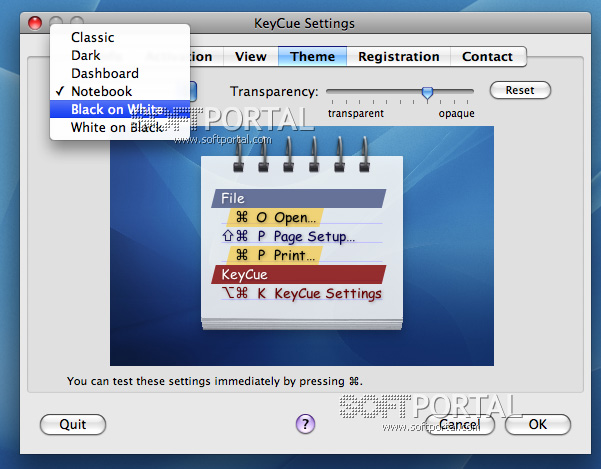Open help with the question mark icon
Image resolution: width=601 pixels, height=469 pixels.
coord(305,424)
